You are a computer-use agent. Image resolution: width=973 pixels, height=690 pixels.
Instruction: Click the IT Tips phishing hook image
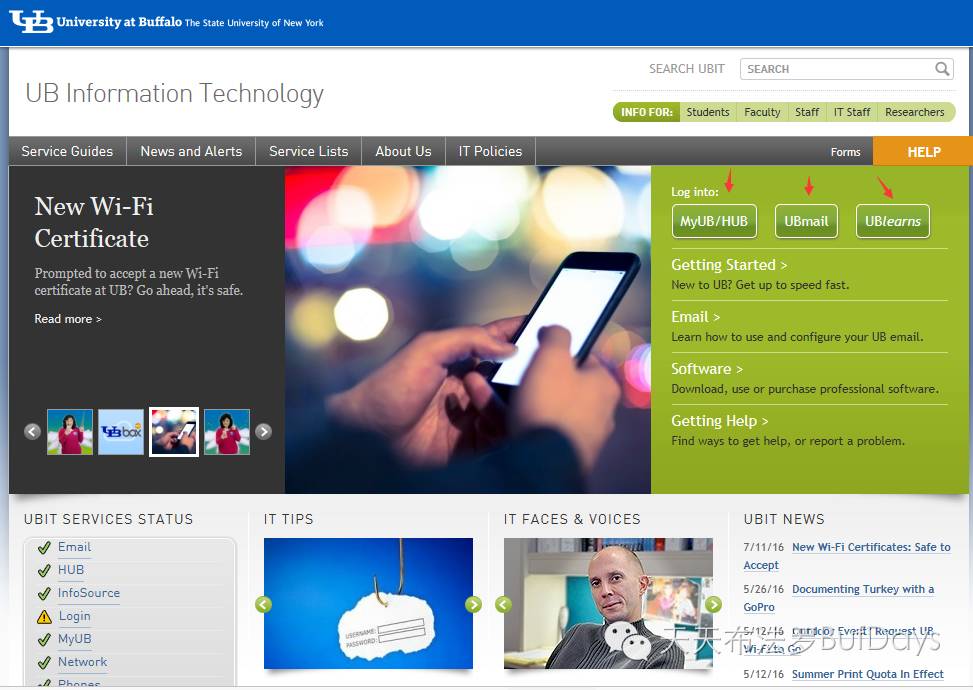[369, 603]
